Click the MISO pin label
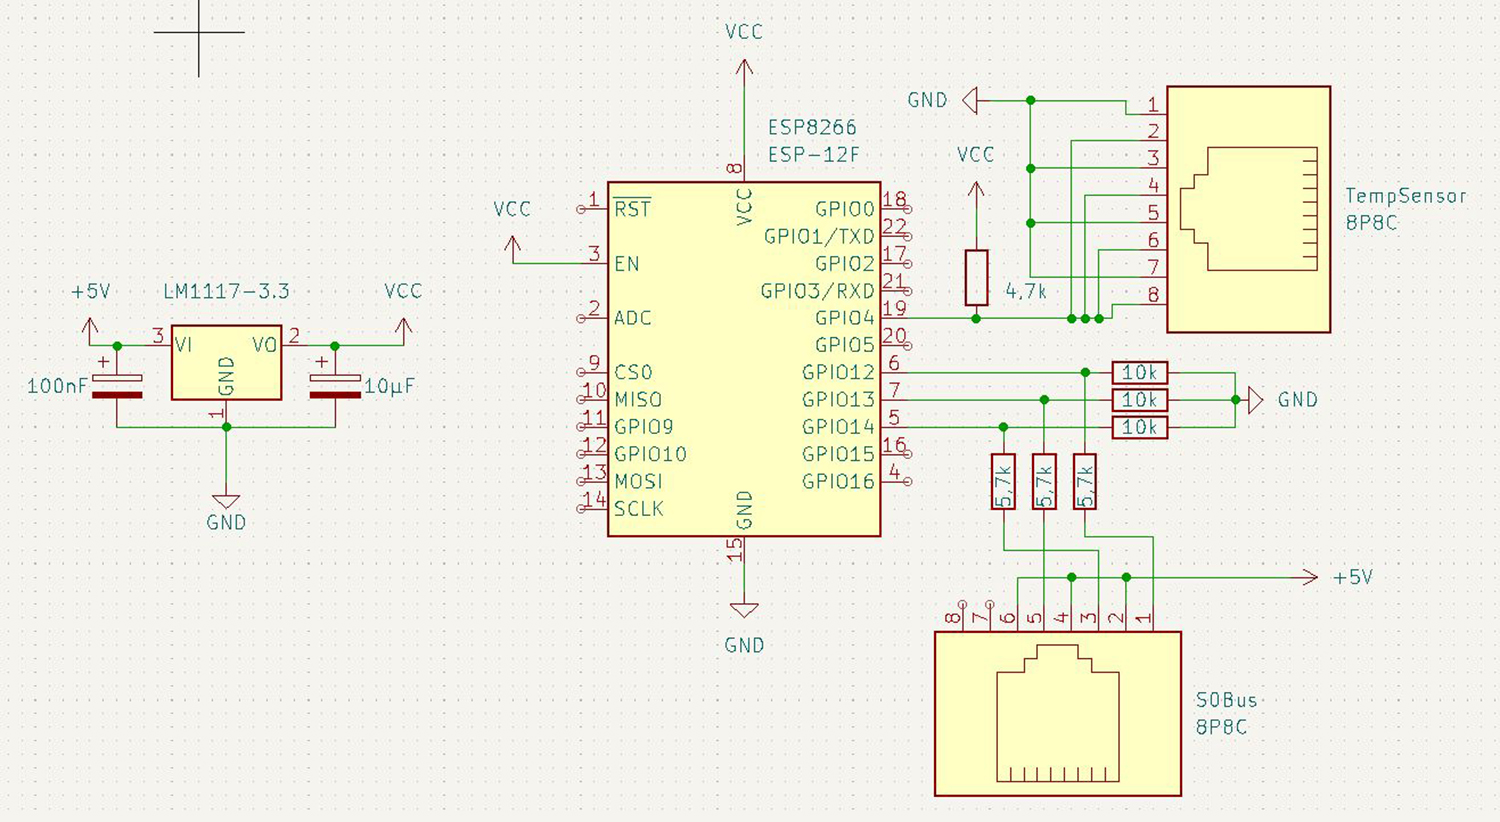1500x822 pixels. coord(638,400)
